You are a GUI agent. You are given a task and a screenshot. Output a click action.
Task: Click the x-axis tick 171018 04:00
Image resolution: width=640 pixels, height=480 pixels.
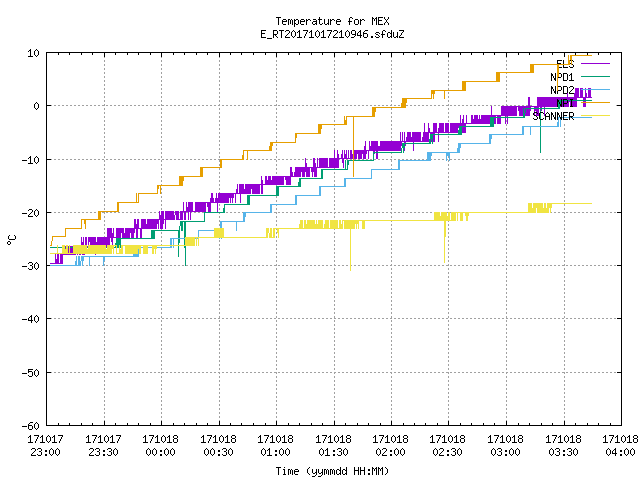point(620,445)
